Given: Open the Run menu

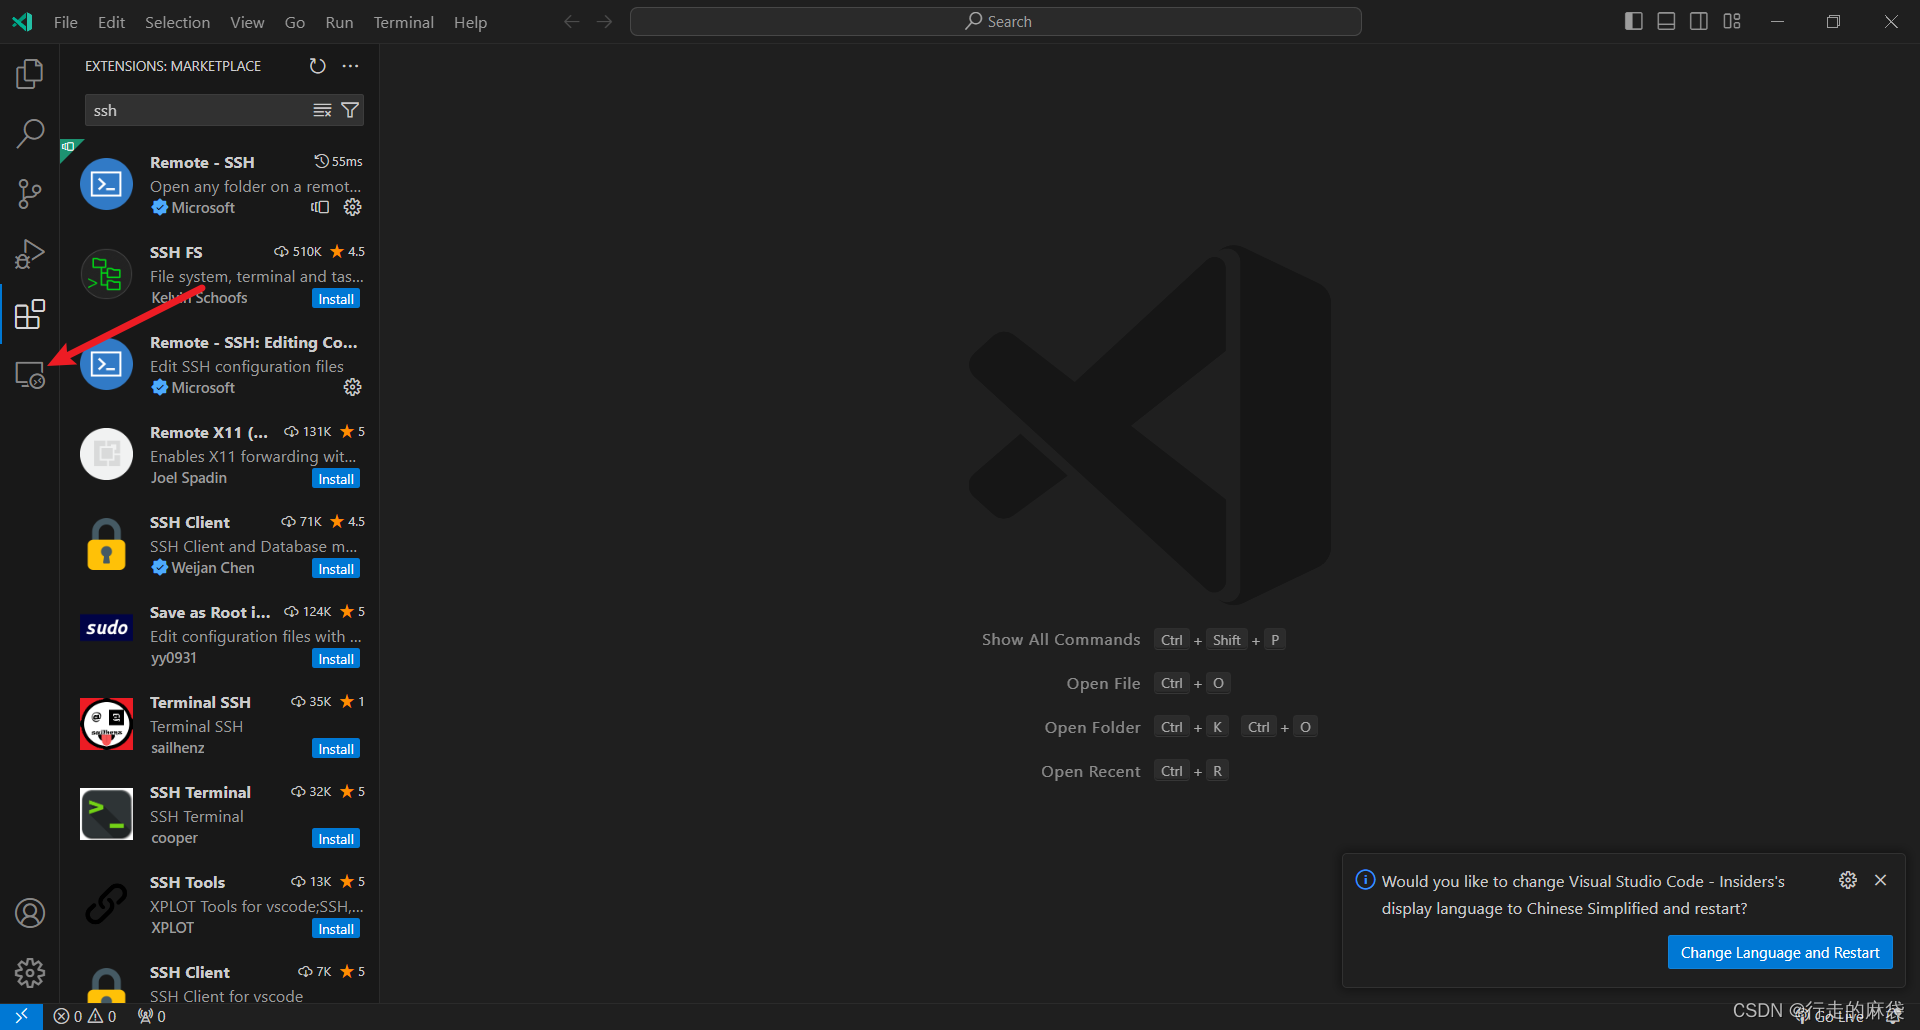Looking at the screenshot, I should [339, 22].
